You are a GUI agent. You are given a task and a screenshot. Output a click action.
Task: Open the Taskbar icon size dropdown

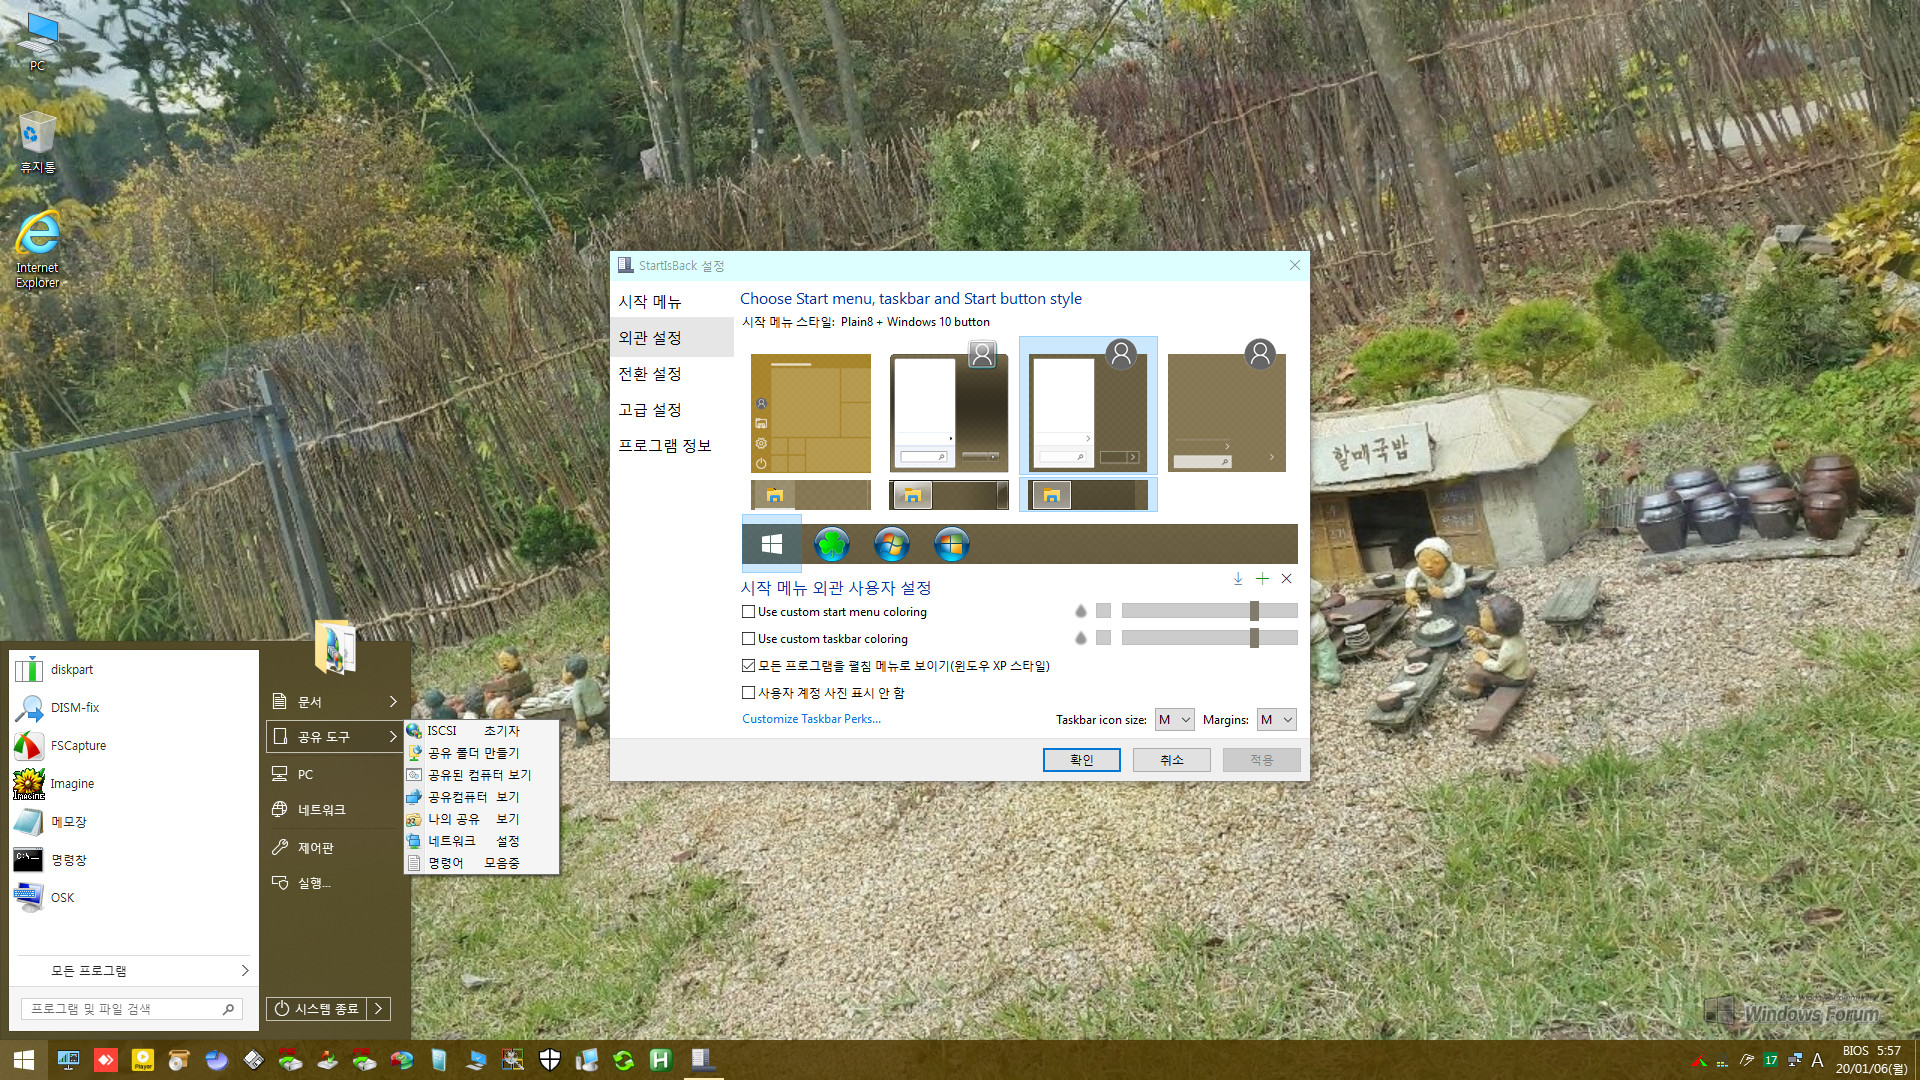click(1174, 719)
